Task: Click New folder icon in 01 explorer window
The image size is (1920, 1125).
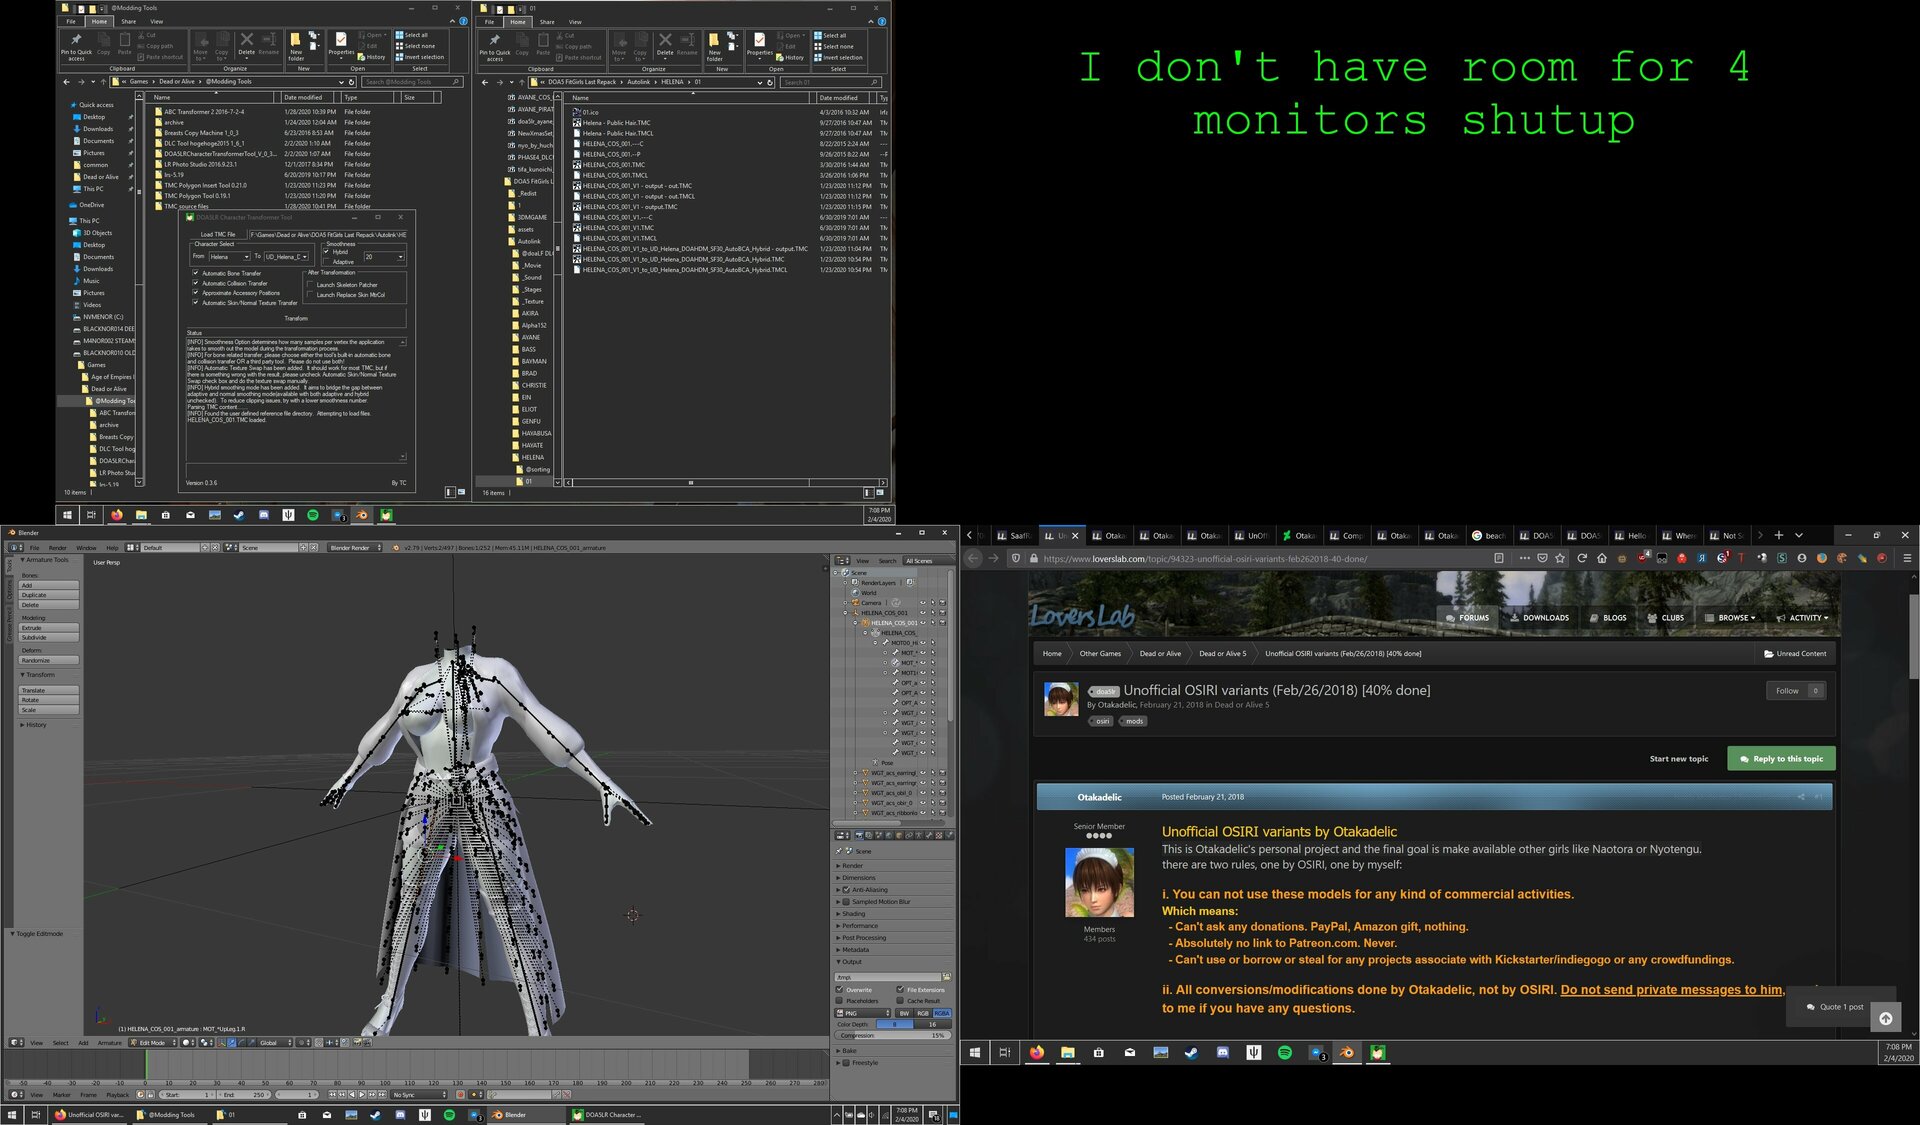Action: [x=714, y=46]
